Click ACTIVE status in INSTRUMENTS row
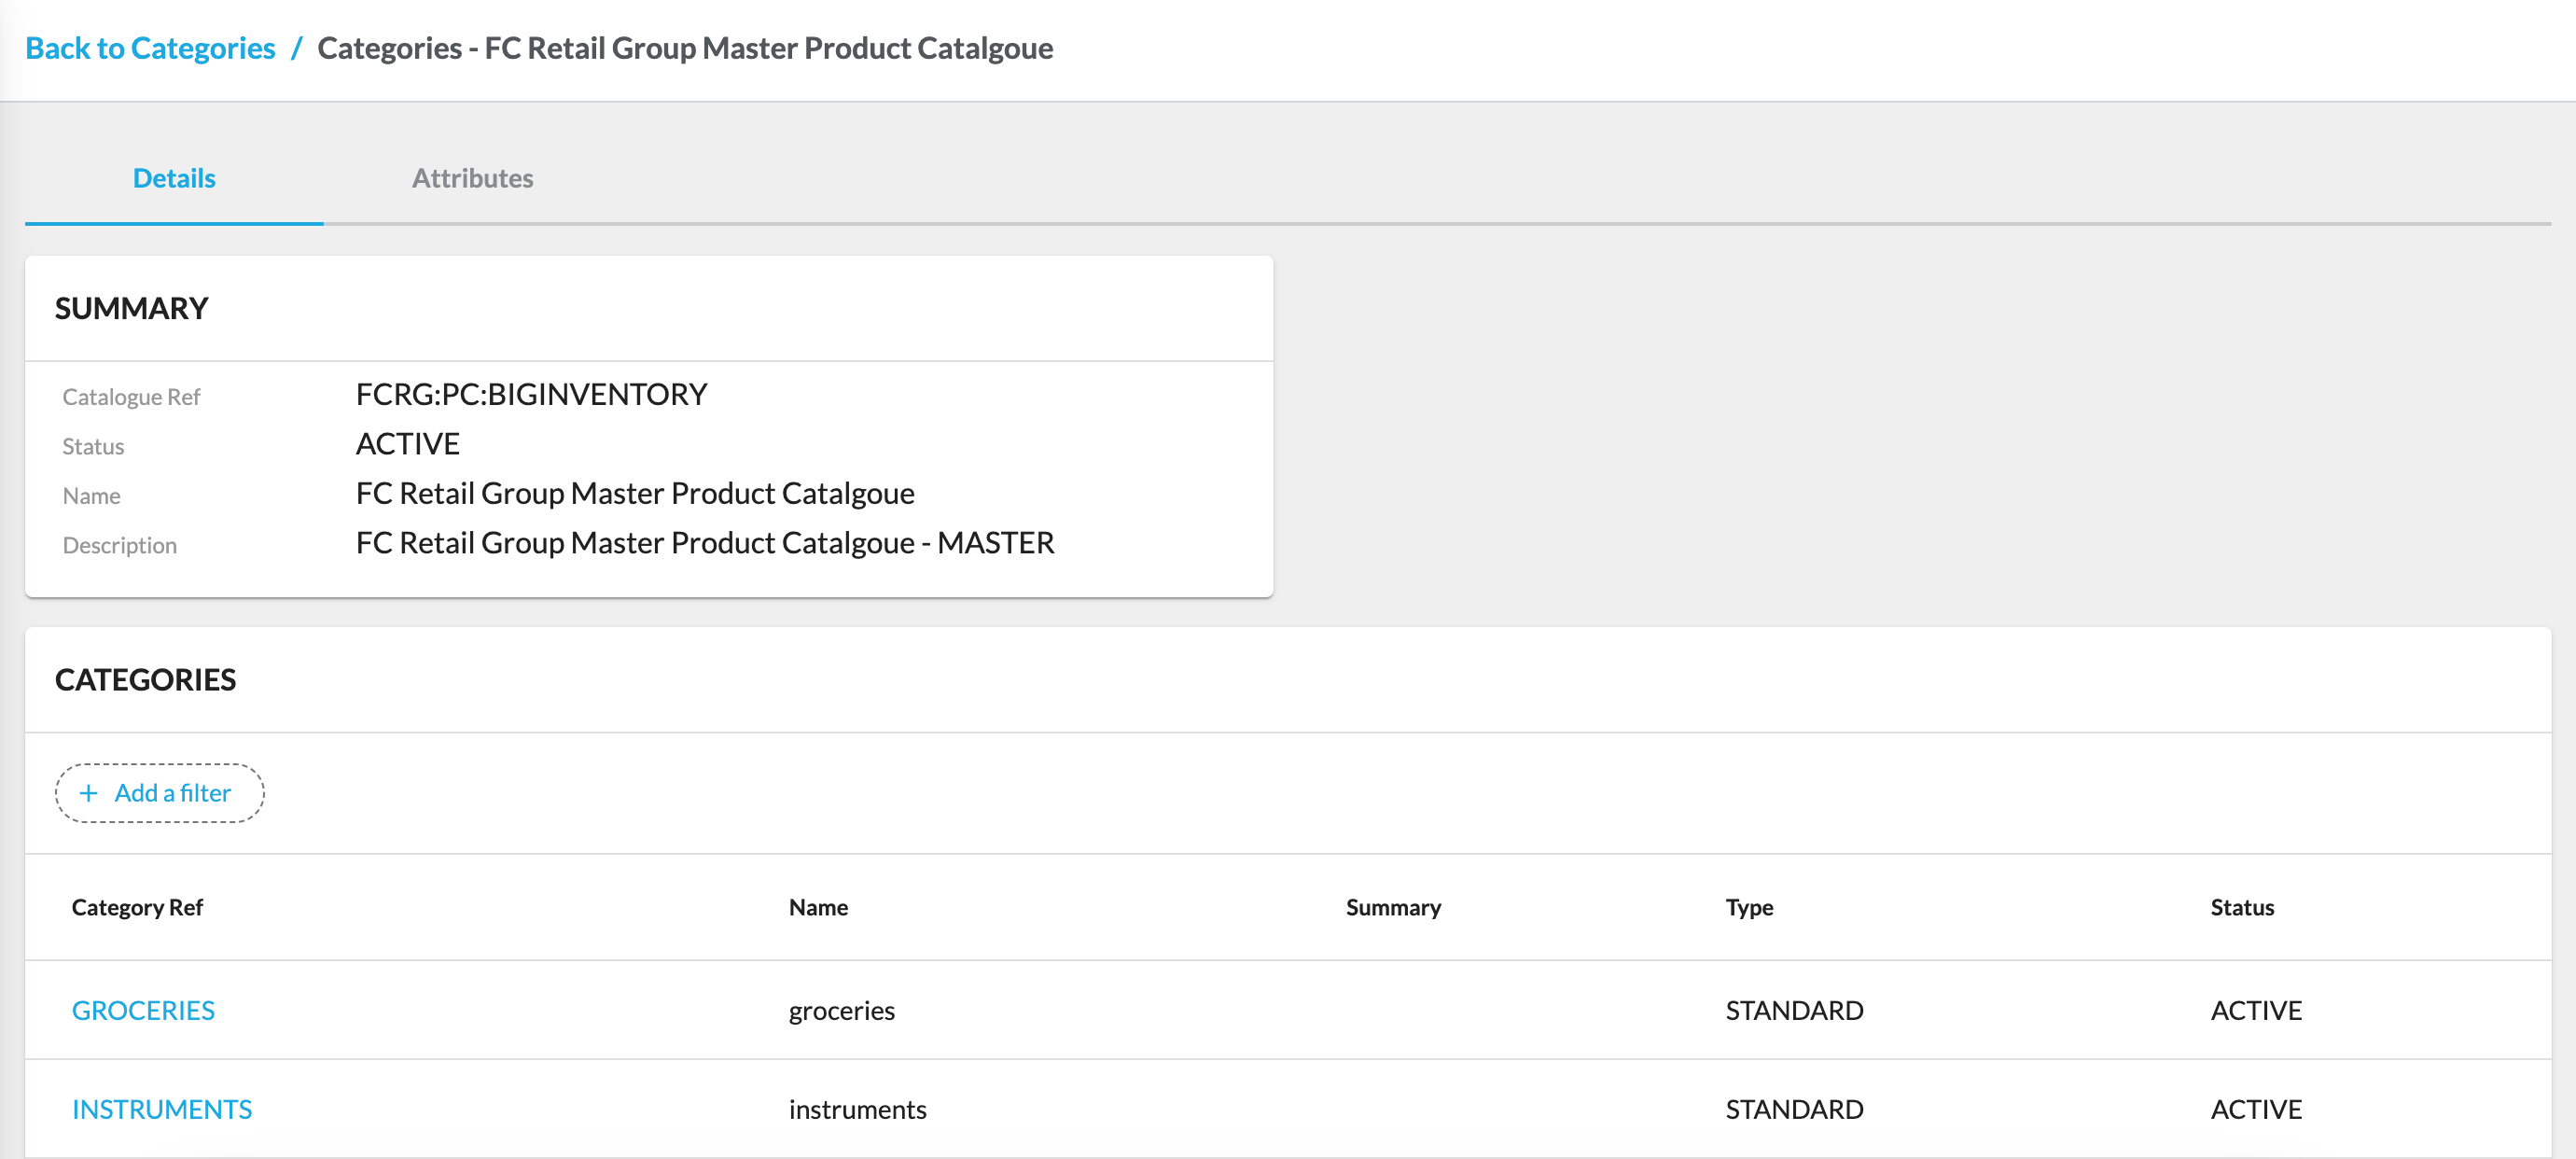This screenshot has width=2576, height=1159. [x=2256, y=1109]
